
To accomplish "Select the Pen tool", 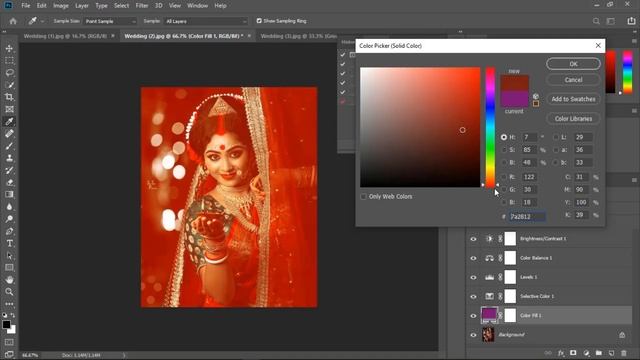I will pyautogui.click(x=9, y=231).
